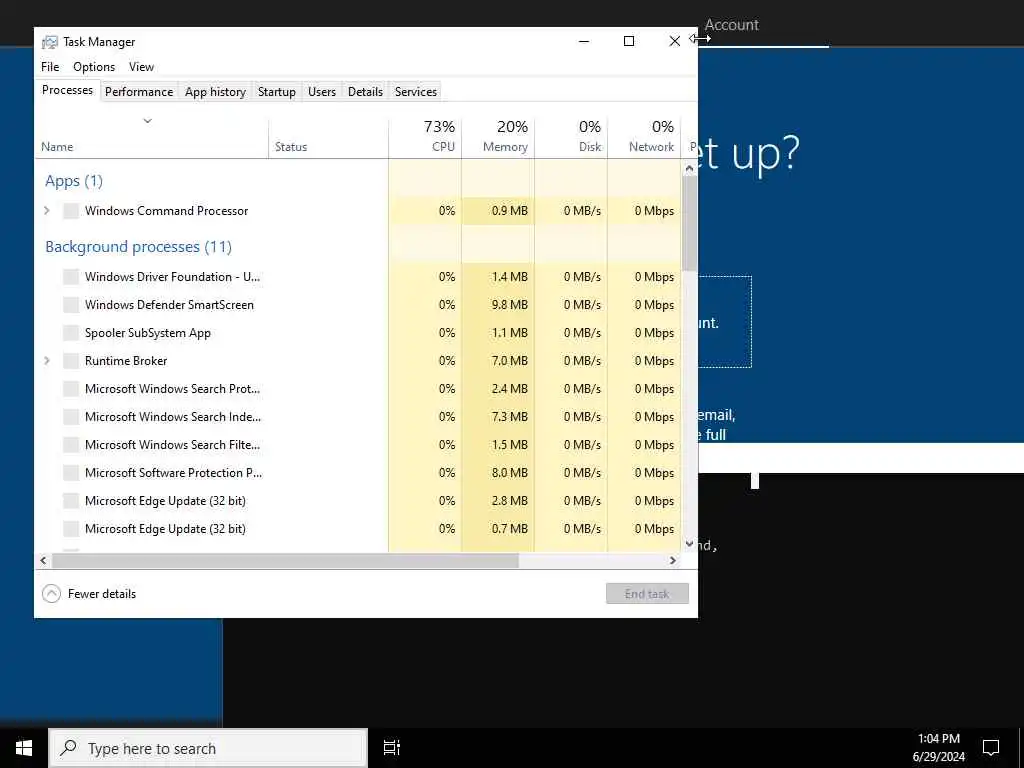1024x768 pixels.
Task: Click the sort chevron above the Name column
Action: (148, 121)
